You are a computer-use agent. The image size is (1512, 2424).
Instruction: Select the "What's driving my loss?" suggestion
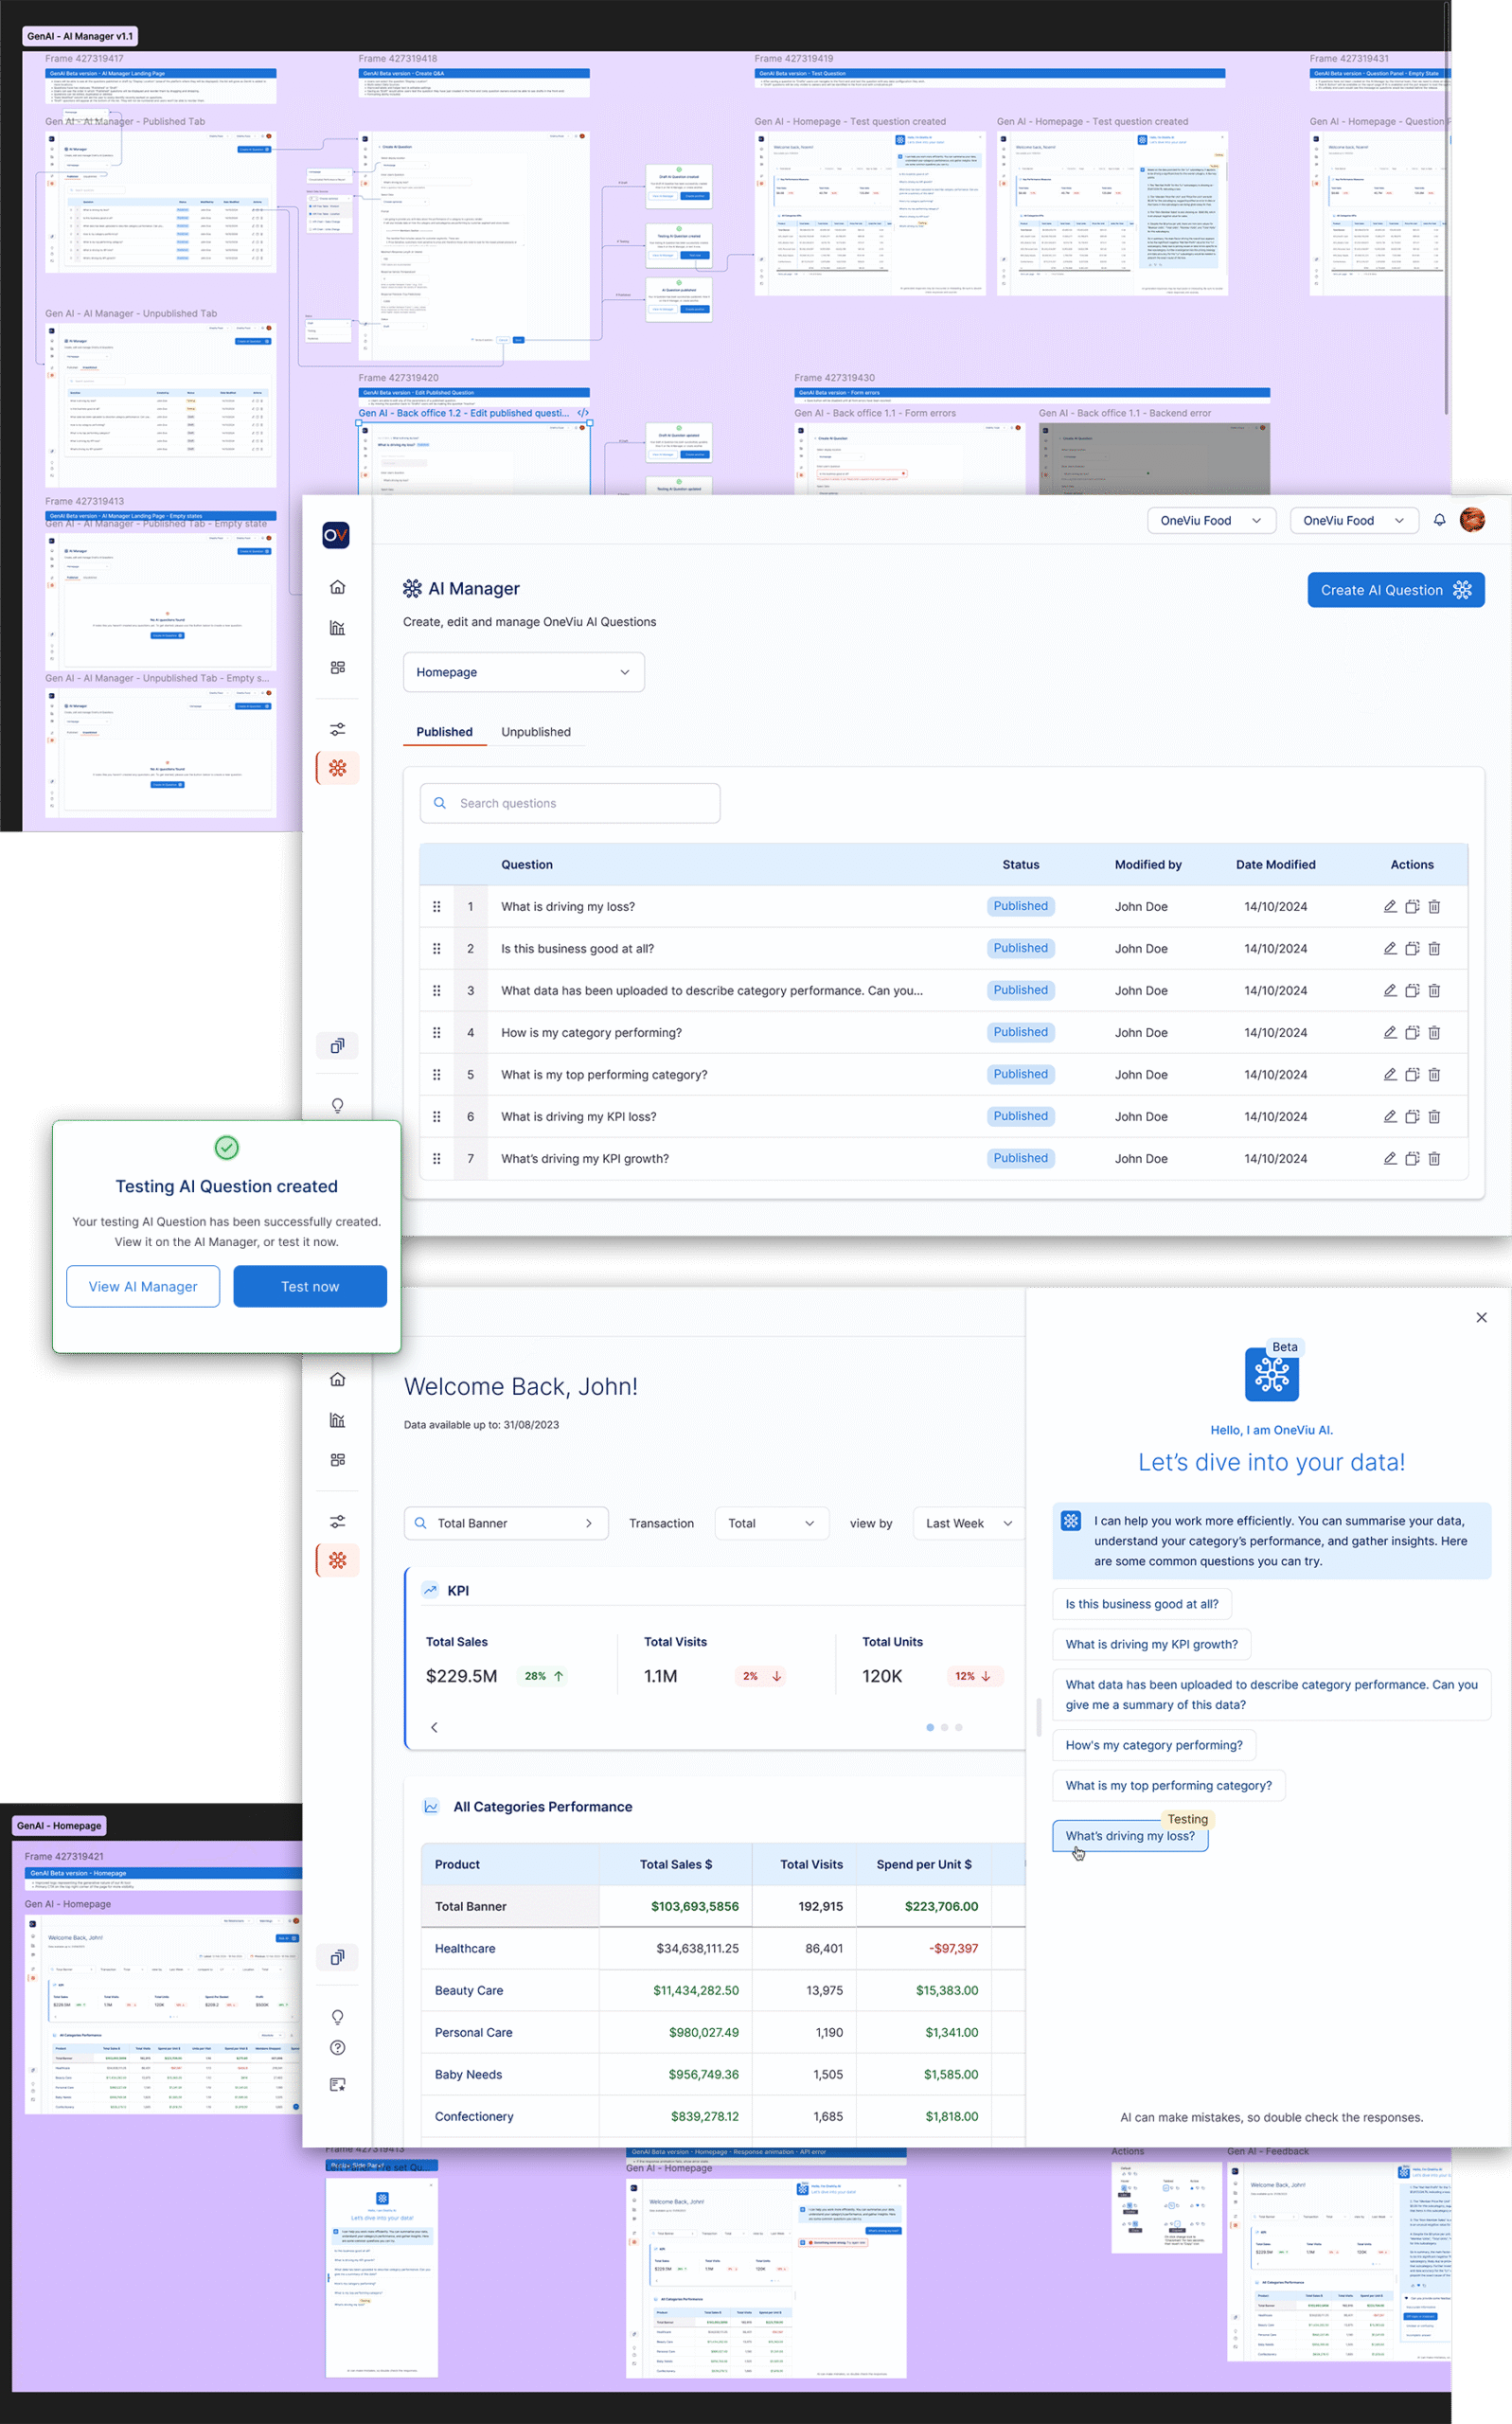pos(1129,1836)
